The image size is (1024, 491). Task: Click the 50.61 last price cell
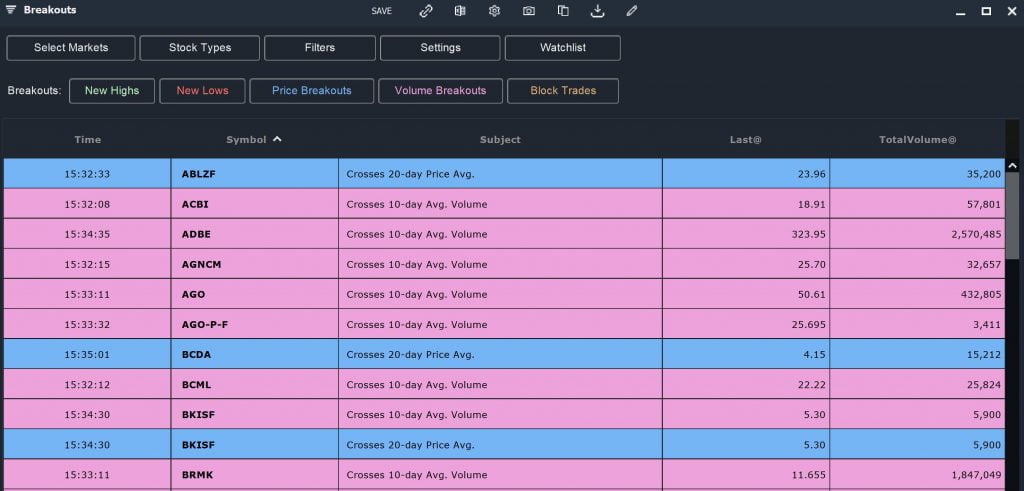click(746, 294)
